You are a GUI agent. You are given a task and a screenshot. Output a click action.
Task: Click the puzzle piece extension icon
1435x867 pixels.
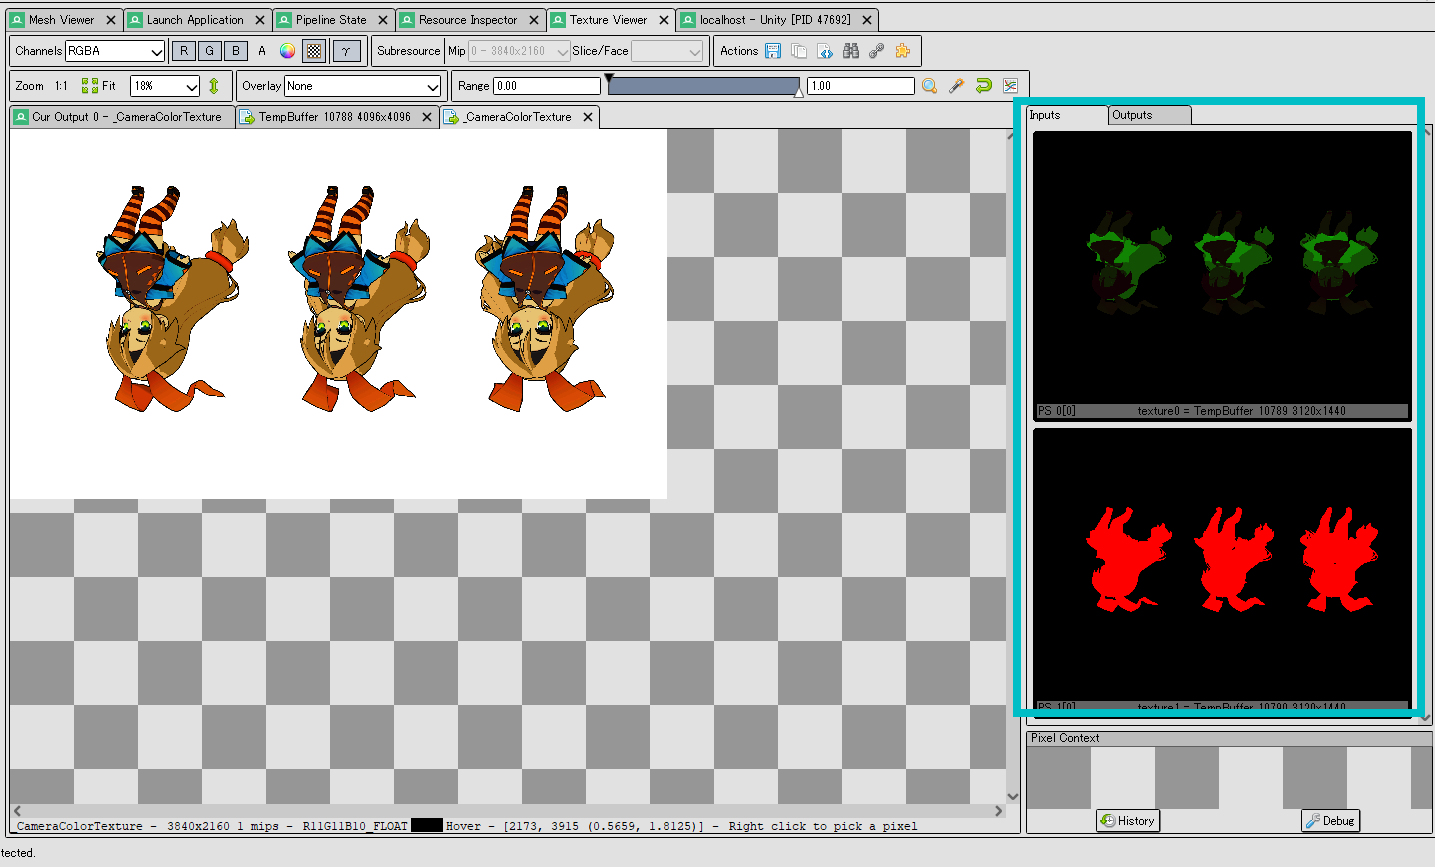tap(903, 51)
